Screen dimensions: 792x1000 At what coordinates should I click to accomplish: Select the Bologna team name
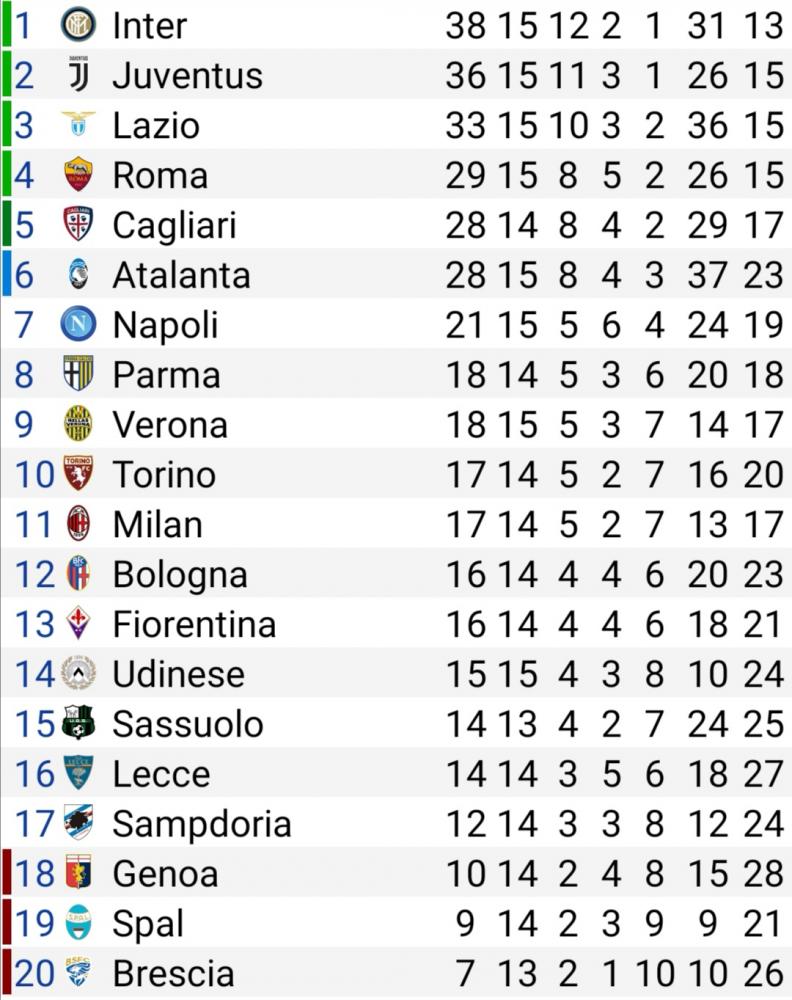[x=180, y=575]
